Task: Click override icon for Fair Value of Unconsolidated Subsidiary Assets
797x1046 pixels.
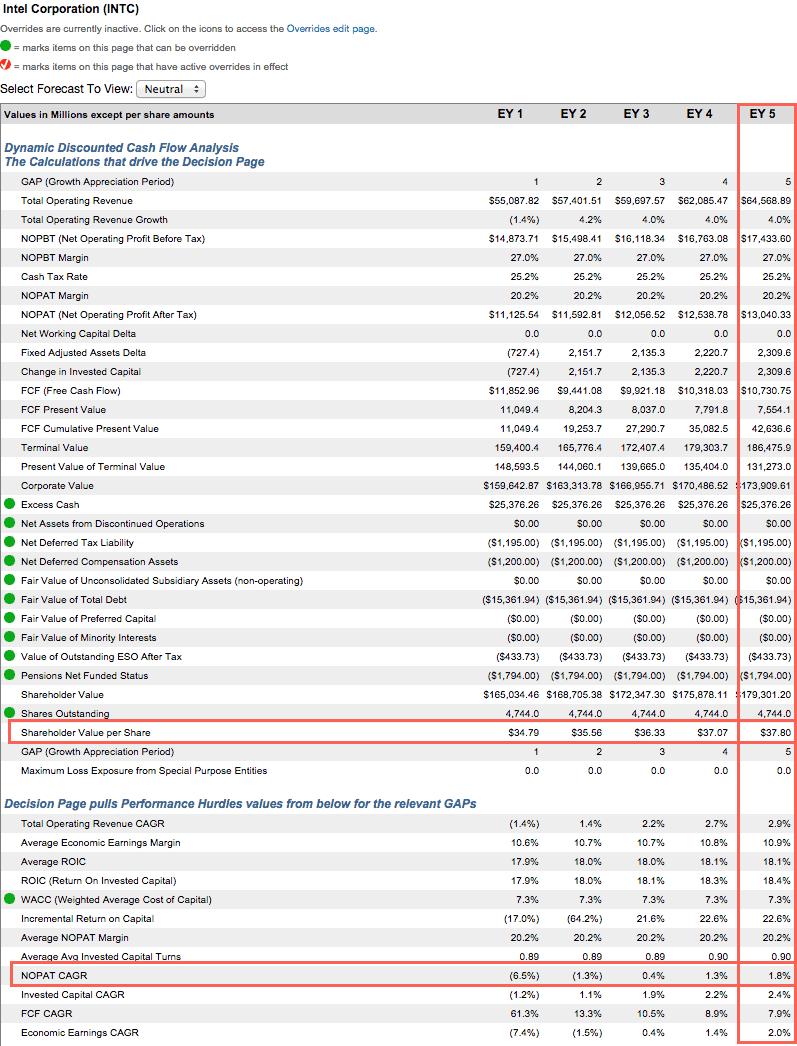Action: [x=9, y=580]
